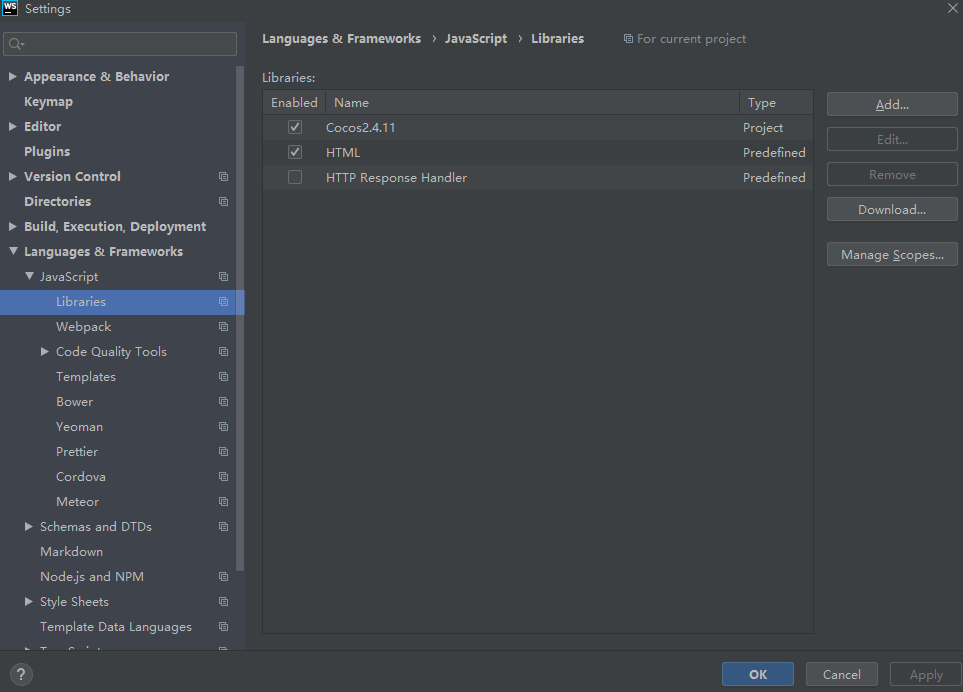This screenshot has height=692, width=963.
Task: Disable the Cocos2.4.11 library checkbox
Action: click(x=295, y=128)
